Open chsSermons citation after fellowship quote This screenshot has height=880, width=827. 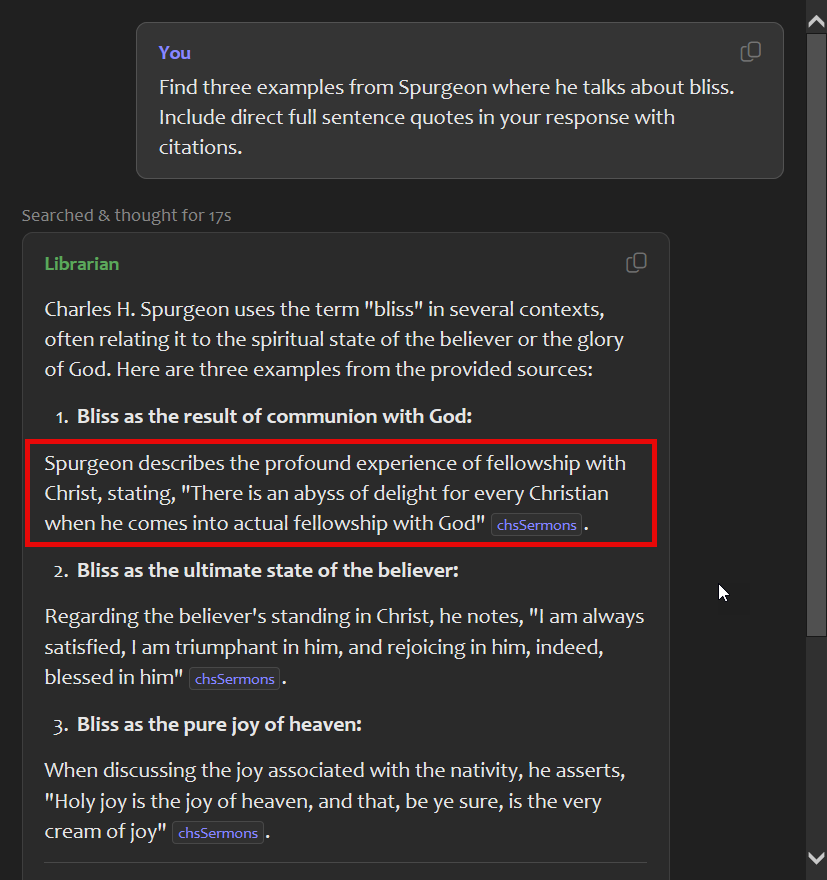(536, 525)
